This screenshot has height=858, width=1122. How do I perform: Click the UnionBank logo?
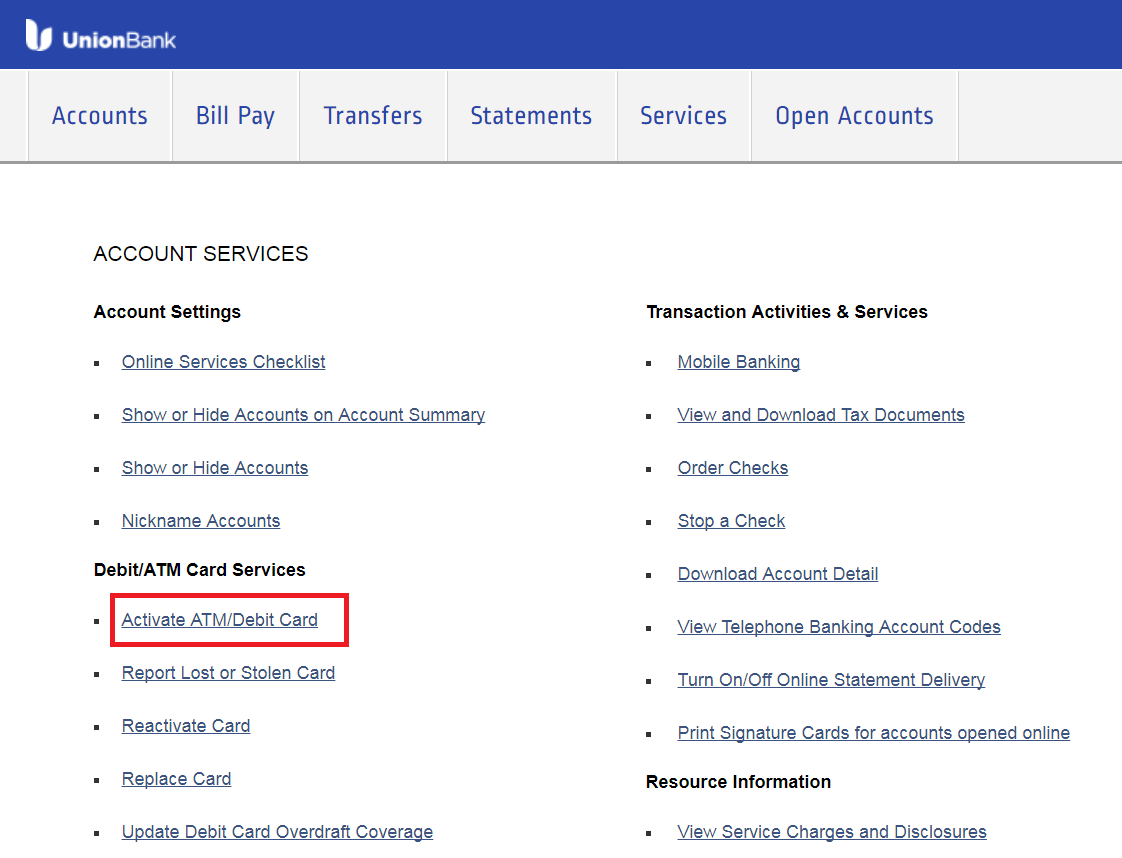(x=101, y=37)
